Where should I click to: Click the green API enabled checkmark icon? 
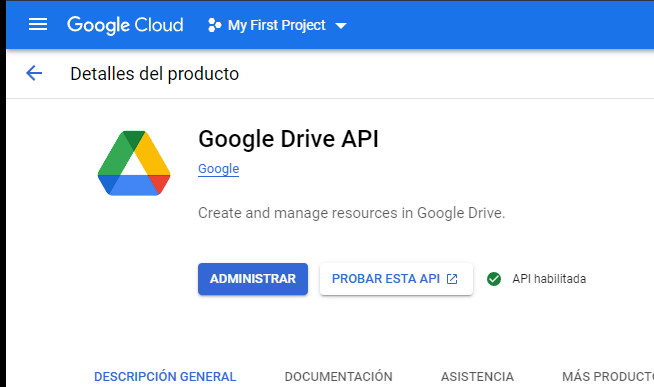point(494,279)
